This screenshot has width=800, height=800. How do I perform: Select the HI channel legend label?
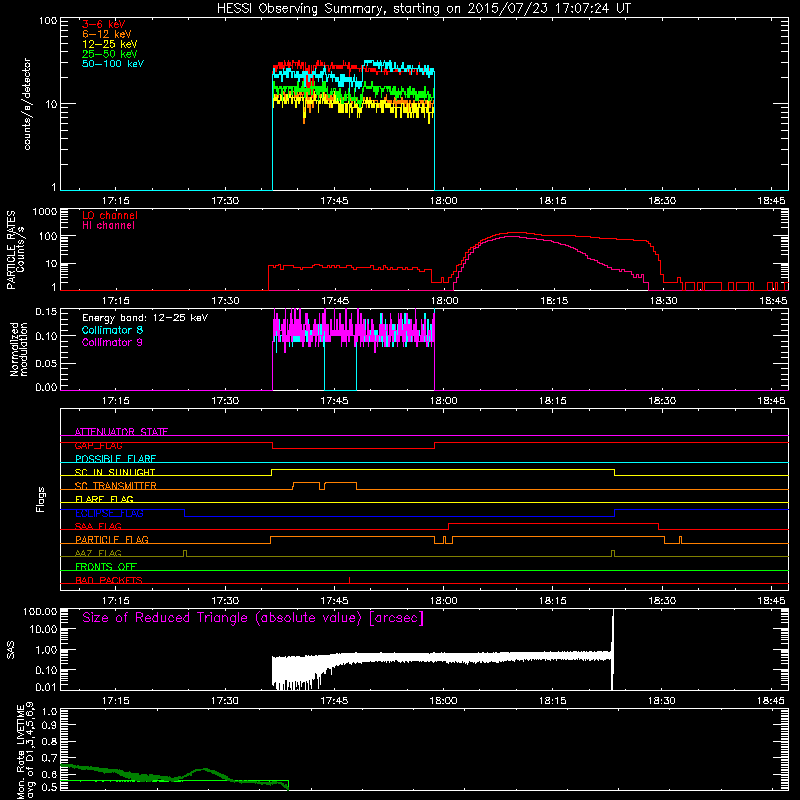pos(108,225)
